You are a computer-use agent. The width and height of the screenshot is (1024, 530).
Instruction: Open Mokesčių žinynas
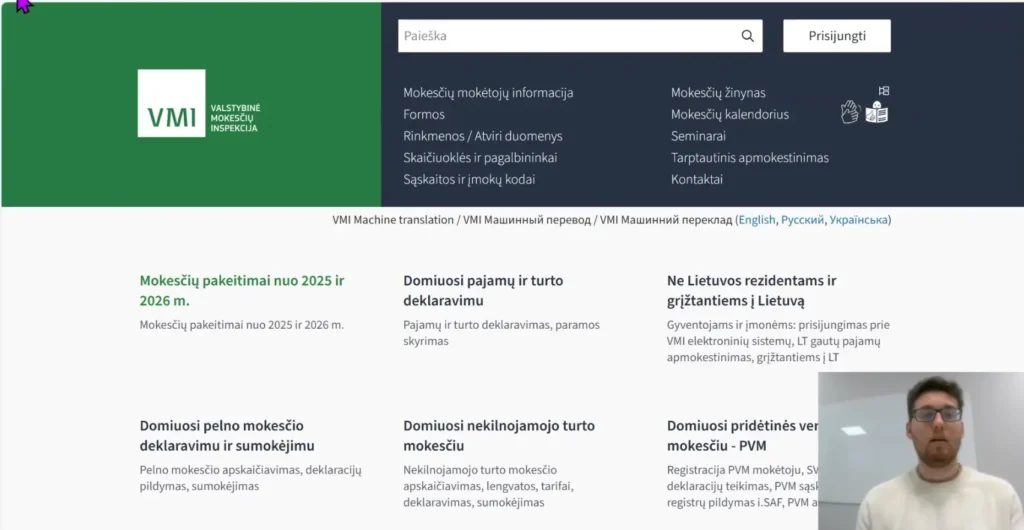pos(718,93)
